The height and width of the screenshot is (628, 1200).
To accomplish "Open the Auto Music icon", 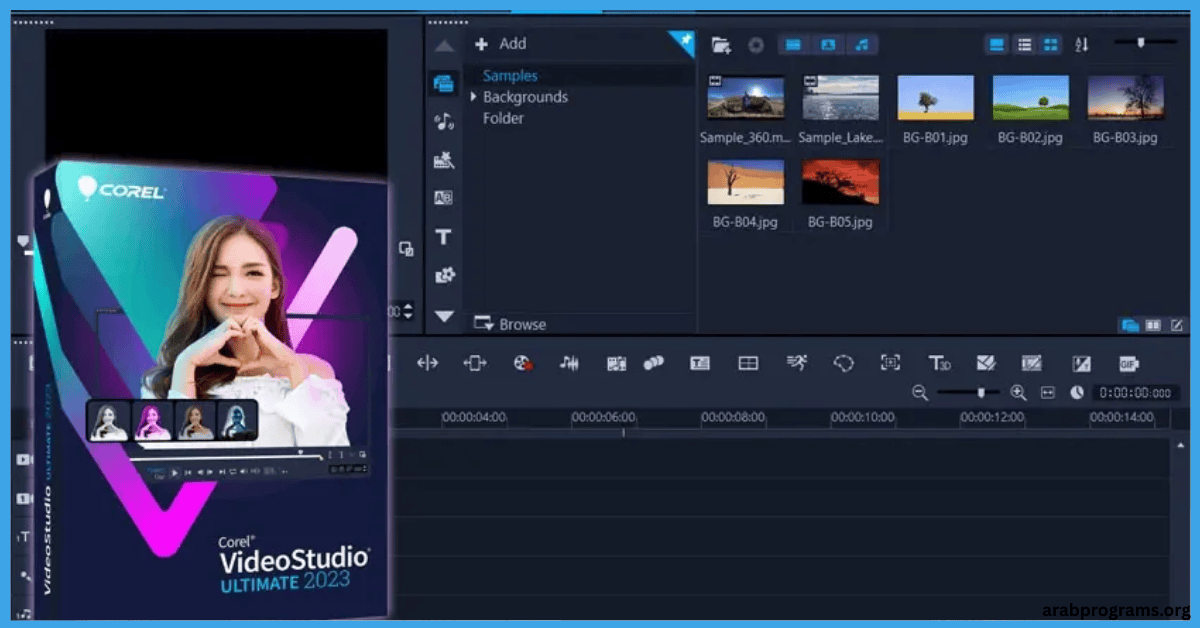I will pos(616,363).
